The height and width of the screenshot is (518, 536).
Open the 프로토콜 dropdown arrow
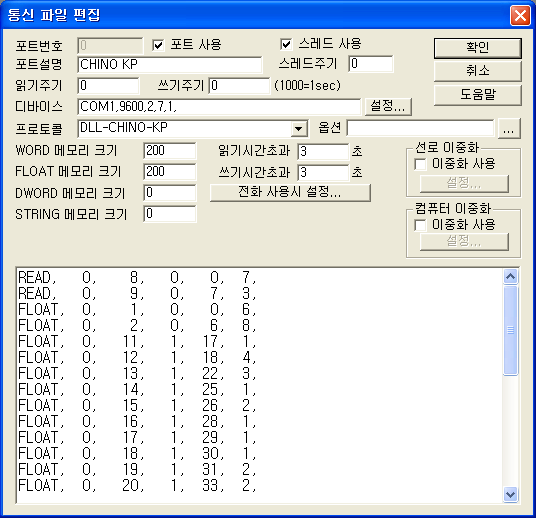click(x=298, y=129)
